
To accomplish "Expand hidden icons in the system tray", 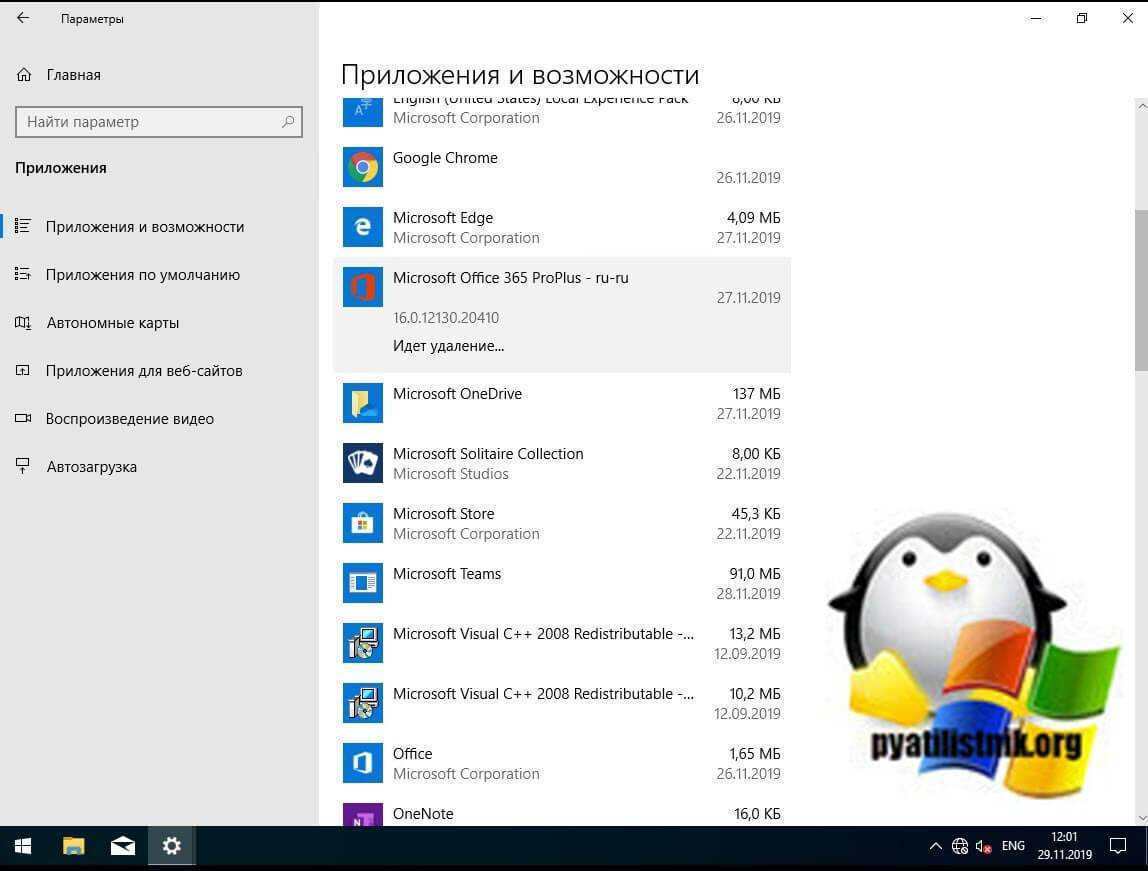I will pyautogui.click(x=936, y=845).
